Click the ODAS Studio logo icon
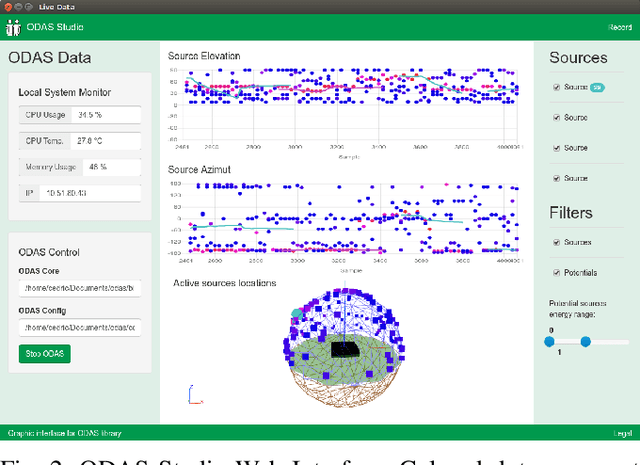This screenshot has height=465, width=640. 14,26
